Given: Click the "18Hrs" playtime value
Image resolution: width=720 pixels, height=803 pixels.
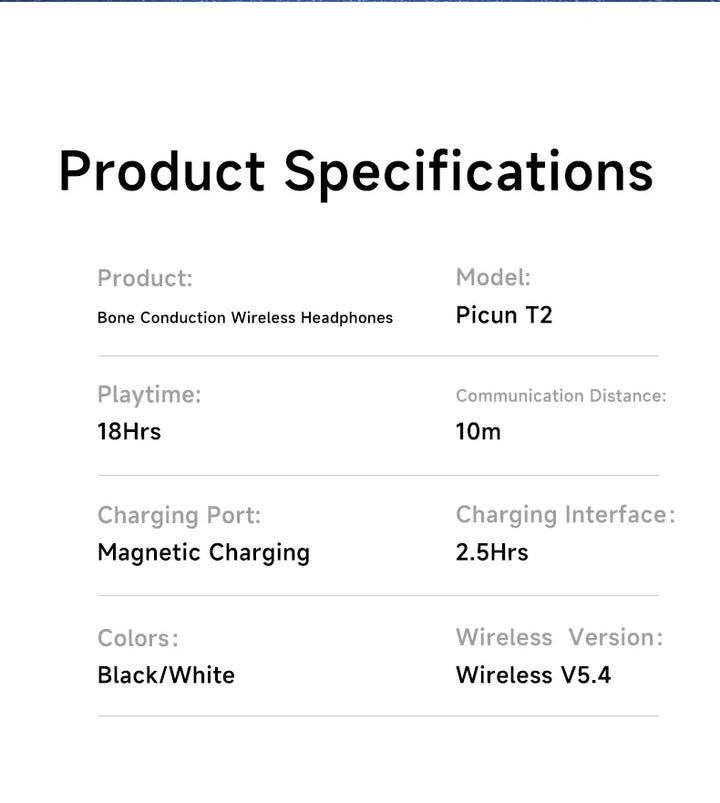Looking at the screenshot, I should (x=129, y=432).
